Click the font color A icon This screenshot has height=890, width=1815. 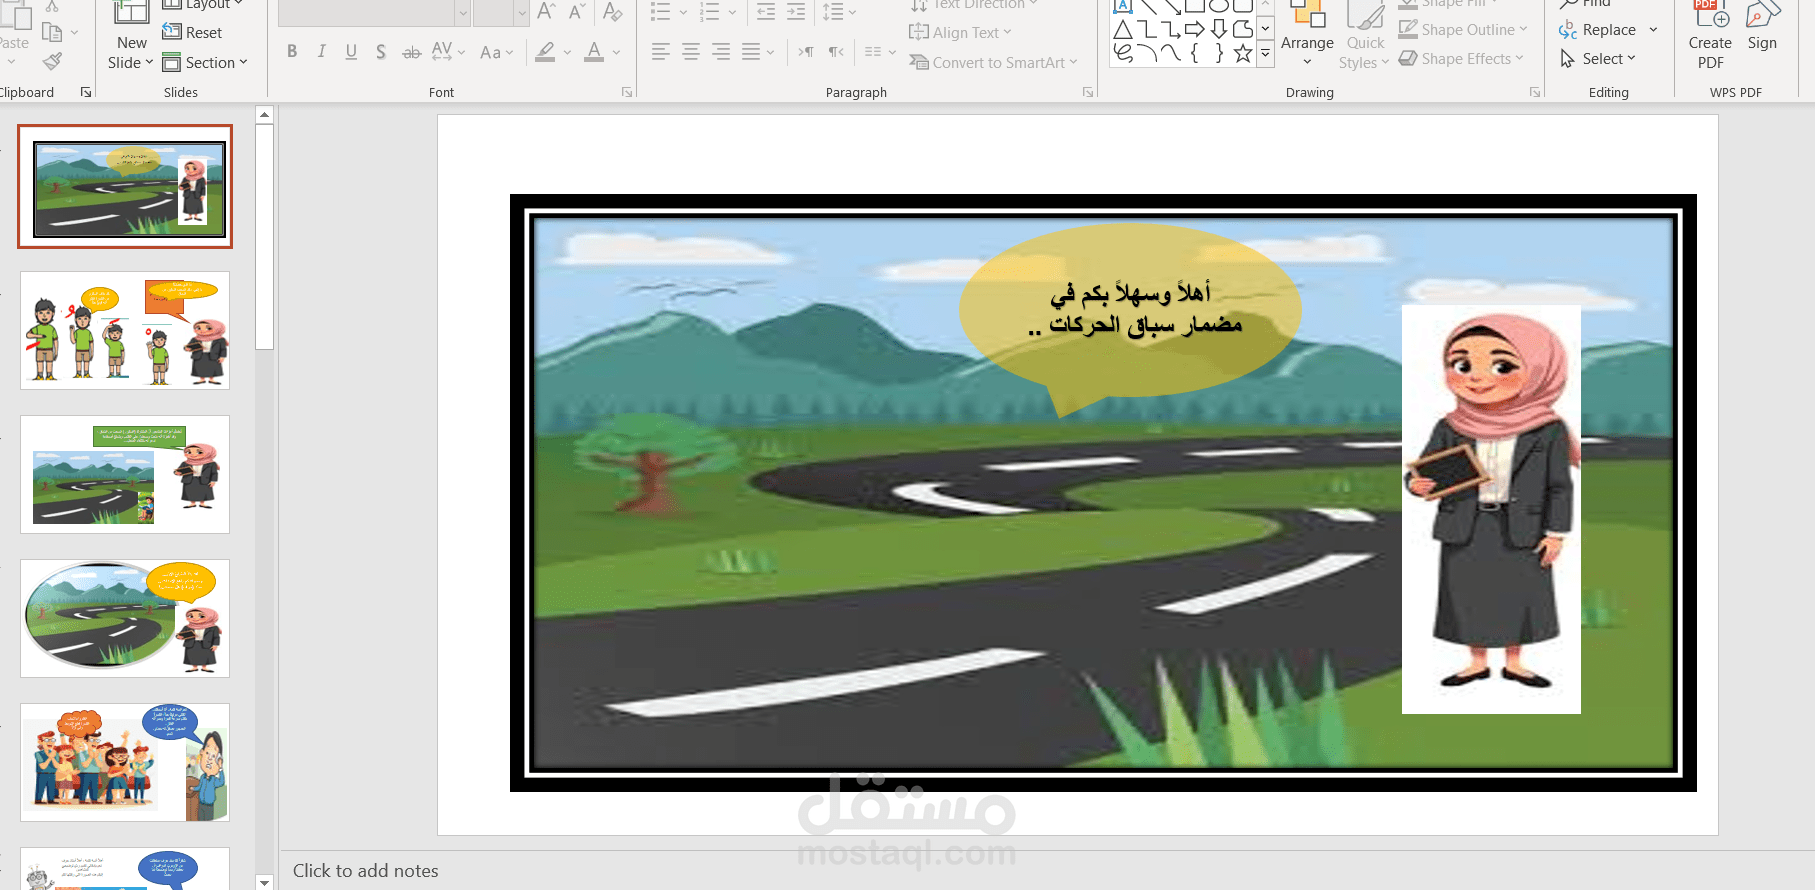point(594,52)
